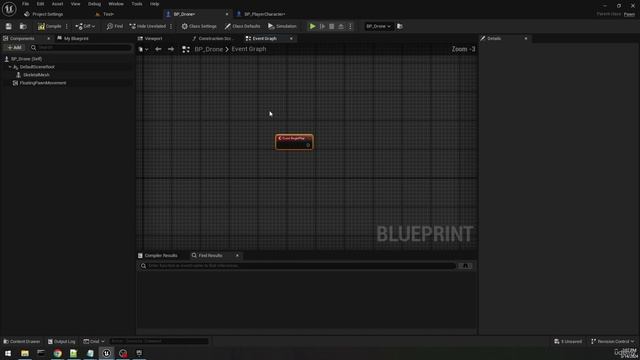Close the BP_Drone tab
This screenshot has width=640, height=360.
pyautogui.click(x=227, y=14)
